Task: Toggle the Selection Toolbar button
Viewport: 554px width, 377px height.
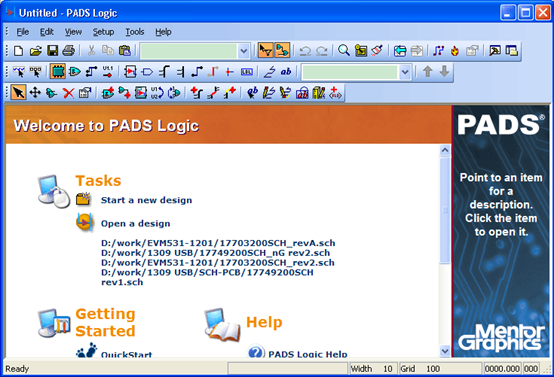Action: (265, 51)
